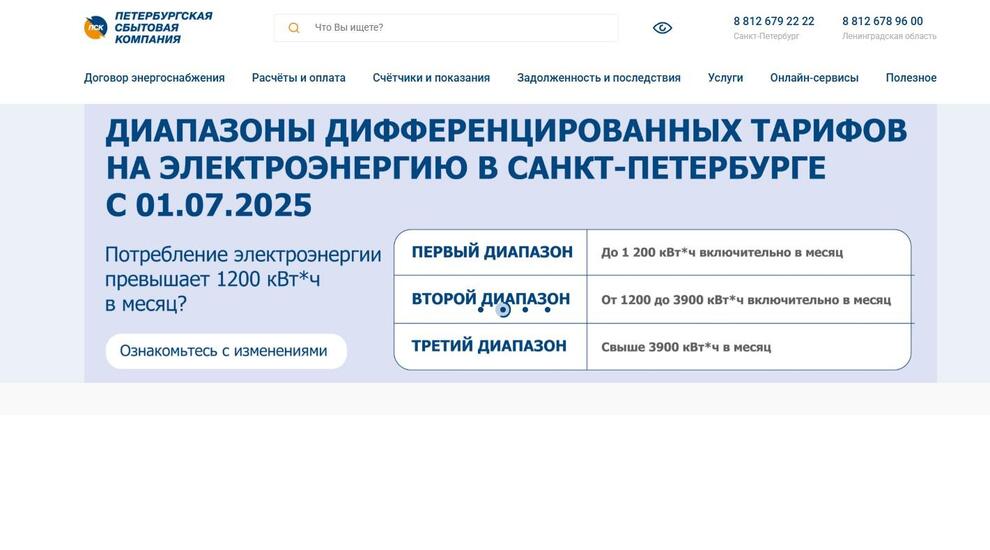Open 'Задолженность и последствия' menu

point(599,78)
